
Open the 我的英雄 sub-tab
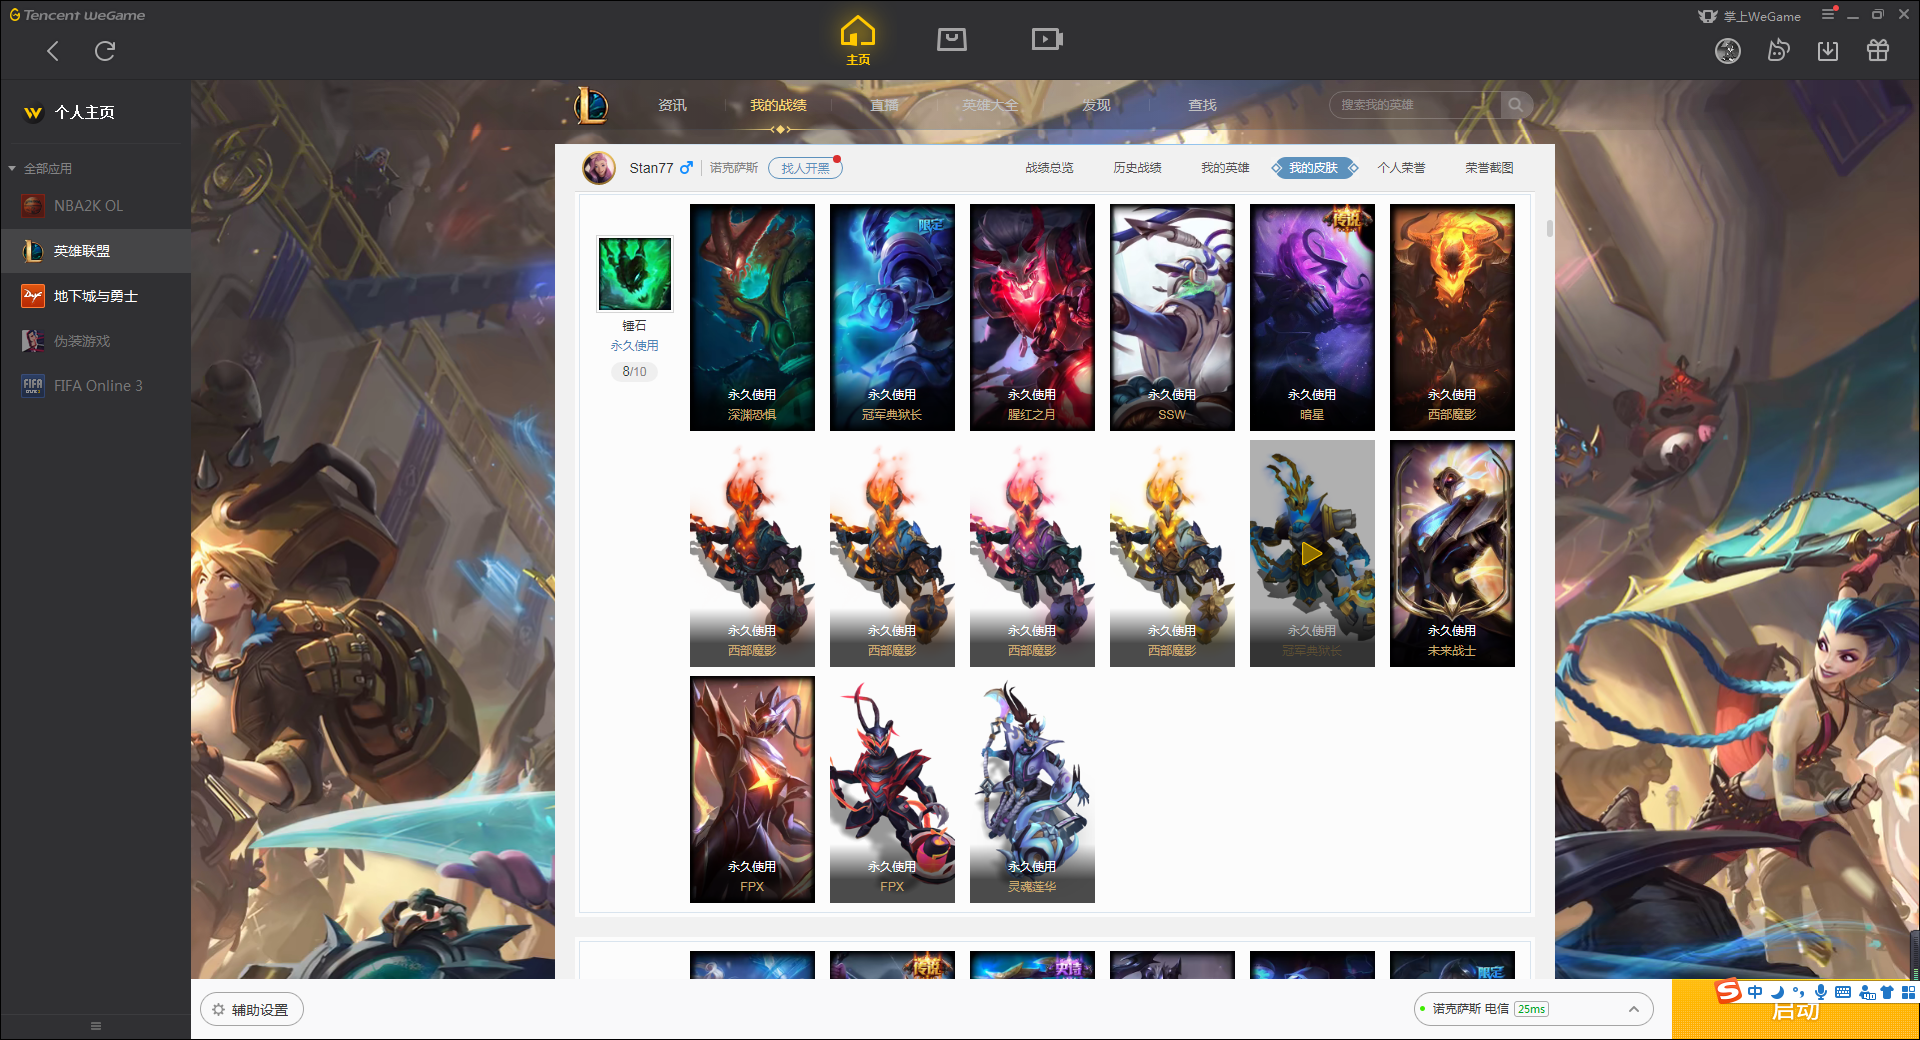point(1225,168)
